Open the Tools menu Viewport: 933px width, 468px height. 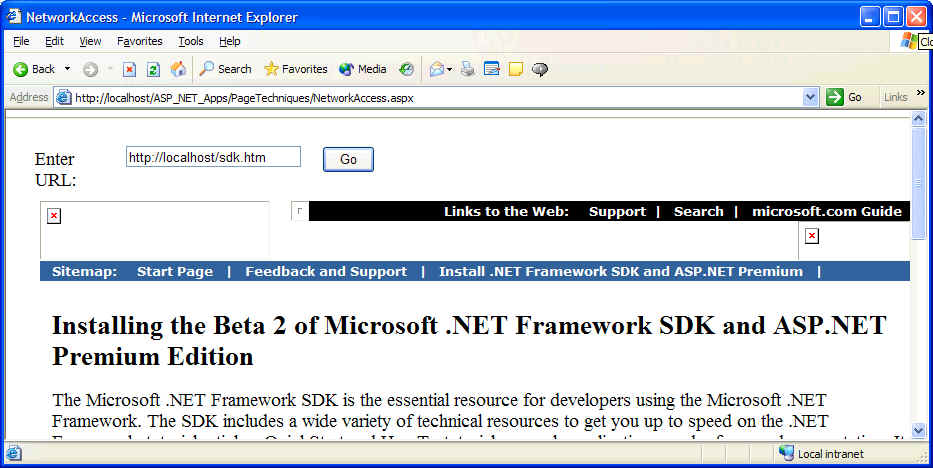[x=190, y=41]
